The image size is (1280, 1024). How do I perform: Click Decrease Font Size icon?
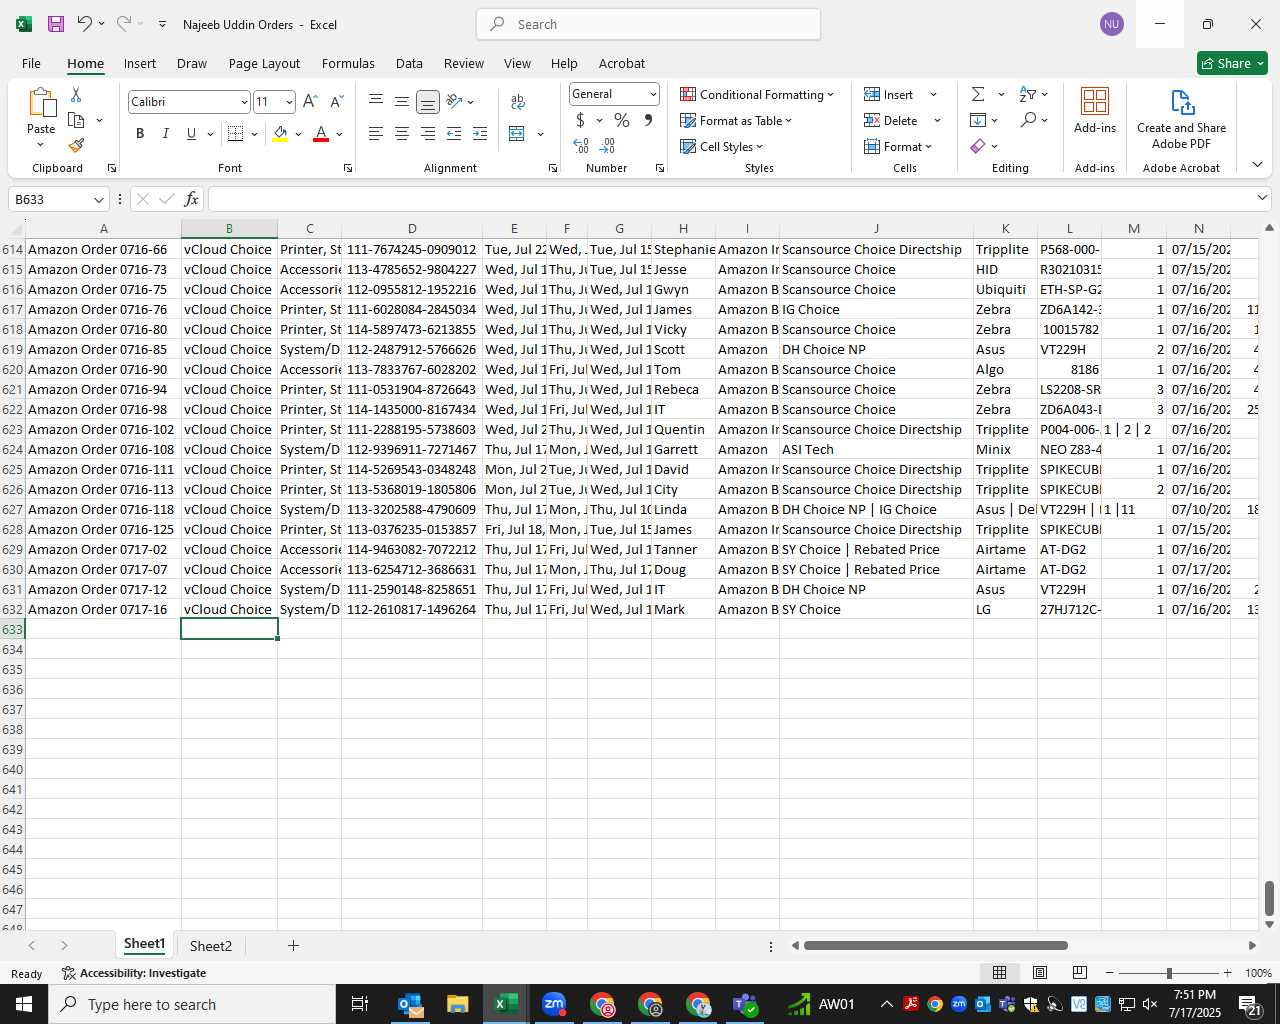click(336, 101)
